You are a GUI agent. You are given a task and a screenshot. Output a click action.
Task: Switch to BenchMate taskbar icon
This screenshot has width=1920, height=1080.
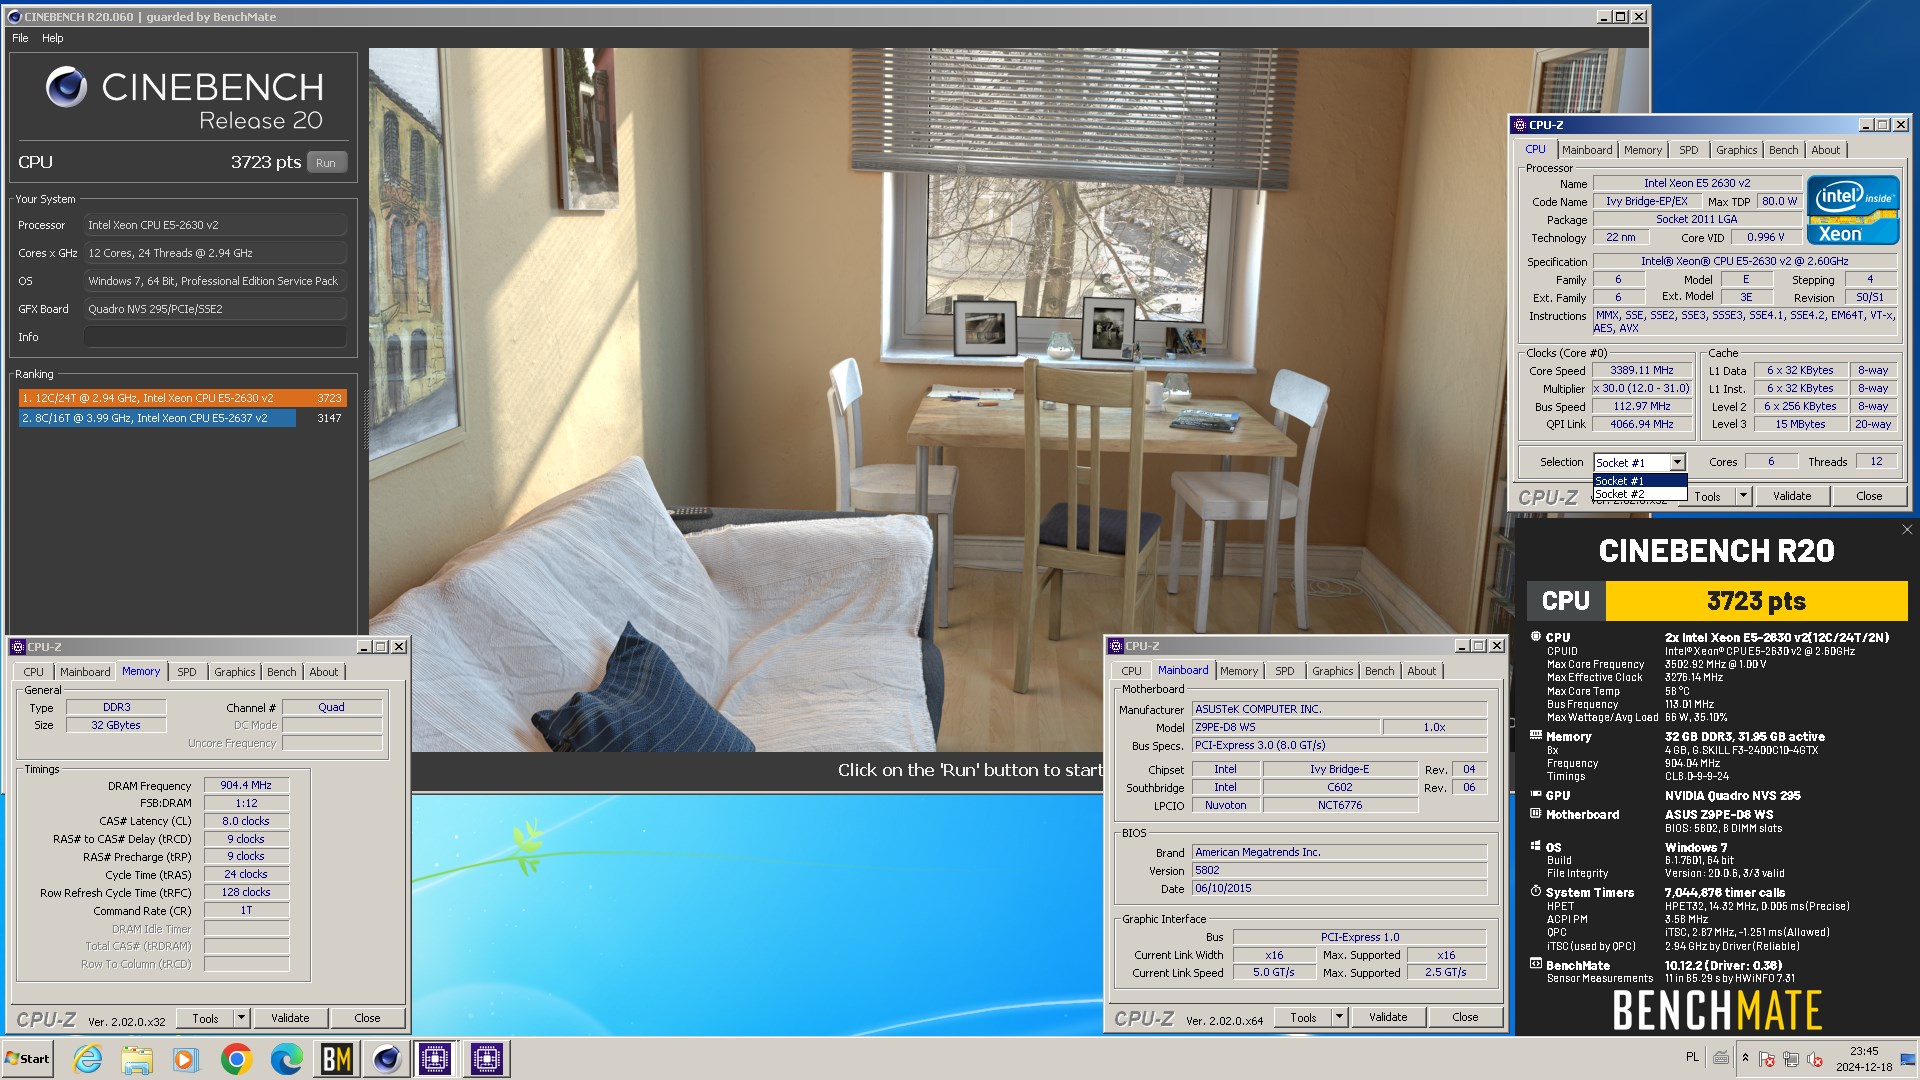336,1059
